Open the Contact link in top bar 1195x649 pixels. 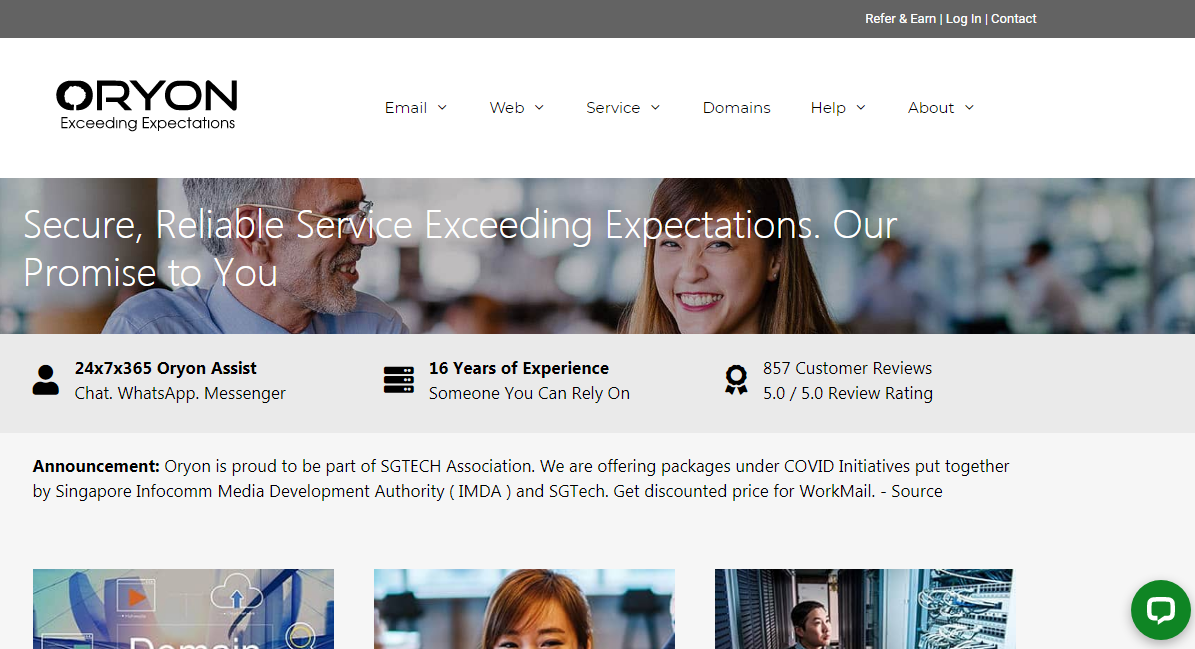click(x=1013, y=19)
